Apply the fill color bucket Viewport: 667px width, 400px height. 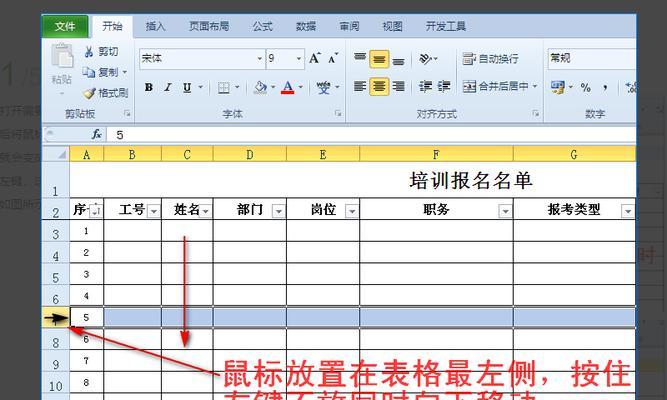(x=259, y=87)
